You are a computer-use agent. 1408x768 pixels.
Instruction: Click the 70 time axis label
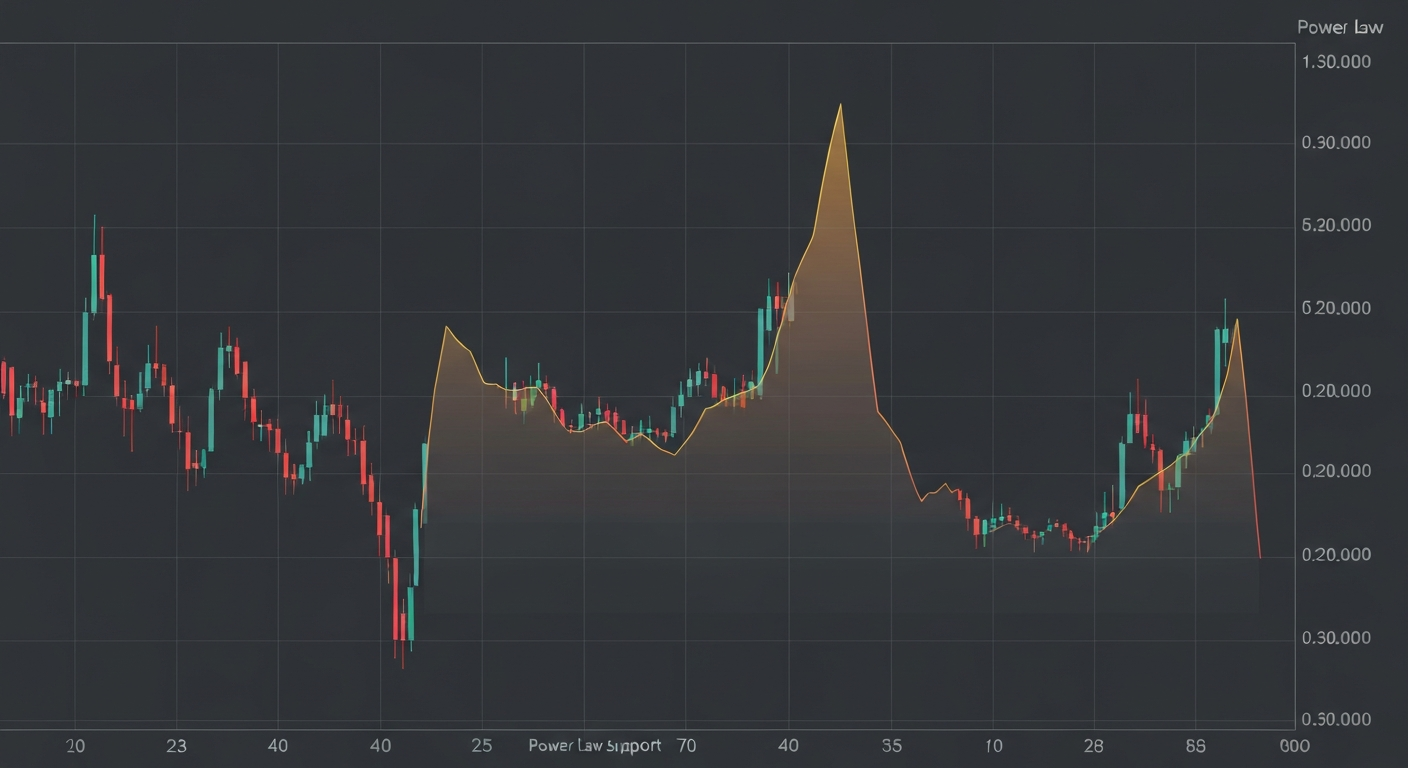coord(686,745)
